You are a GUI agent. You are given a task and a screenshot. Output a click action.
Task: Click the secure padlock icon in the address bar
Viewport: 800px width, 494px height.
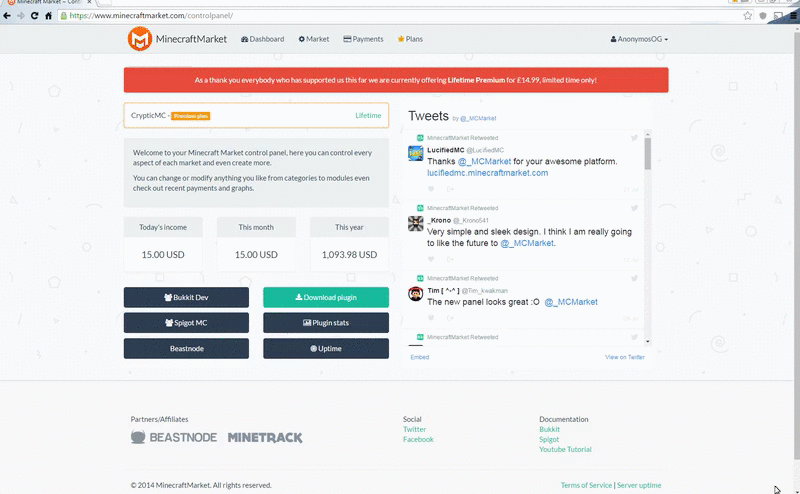tap(64, 16)
